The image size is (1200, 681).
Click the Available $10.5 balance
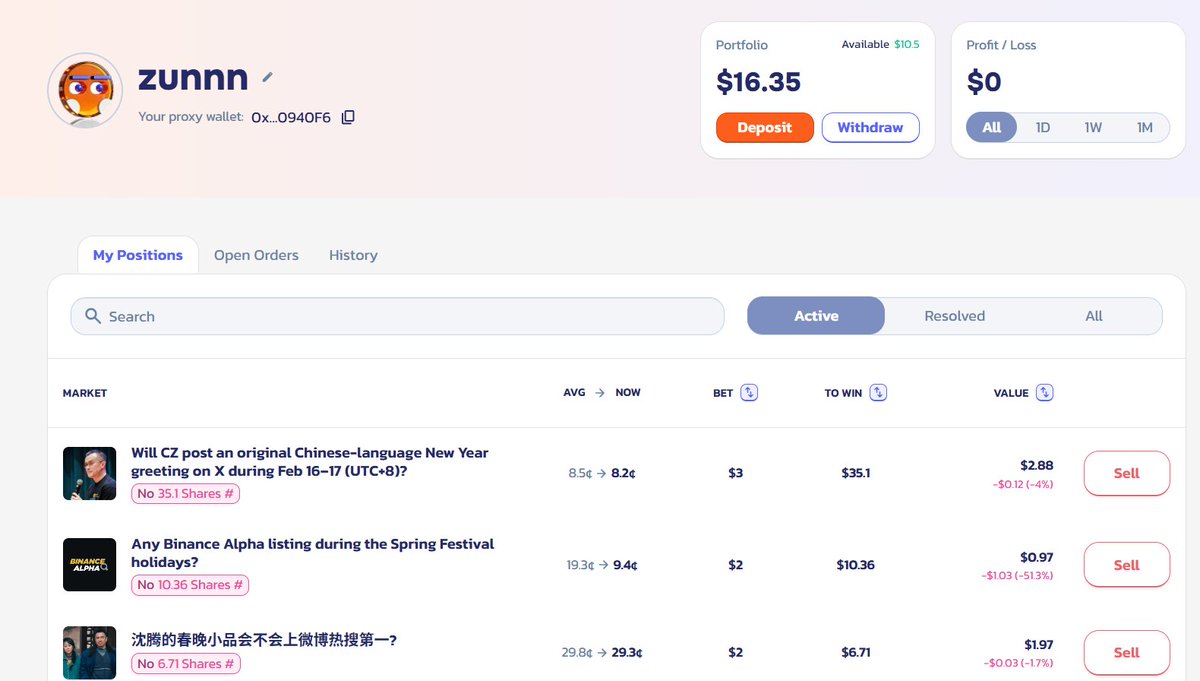880,44
